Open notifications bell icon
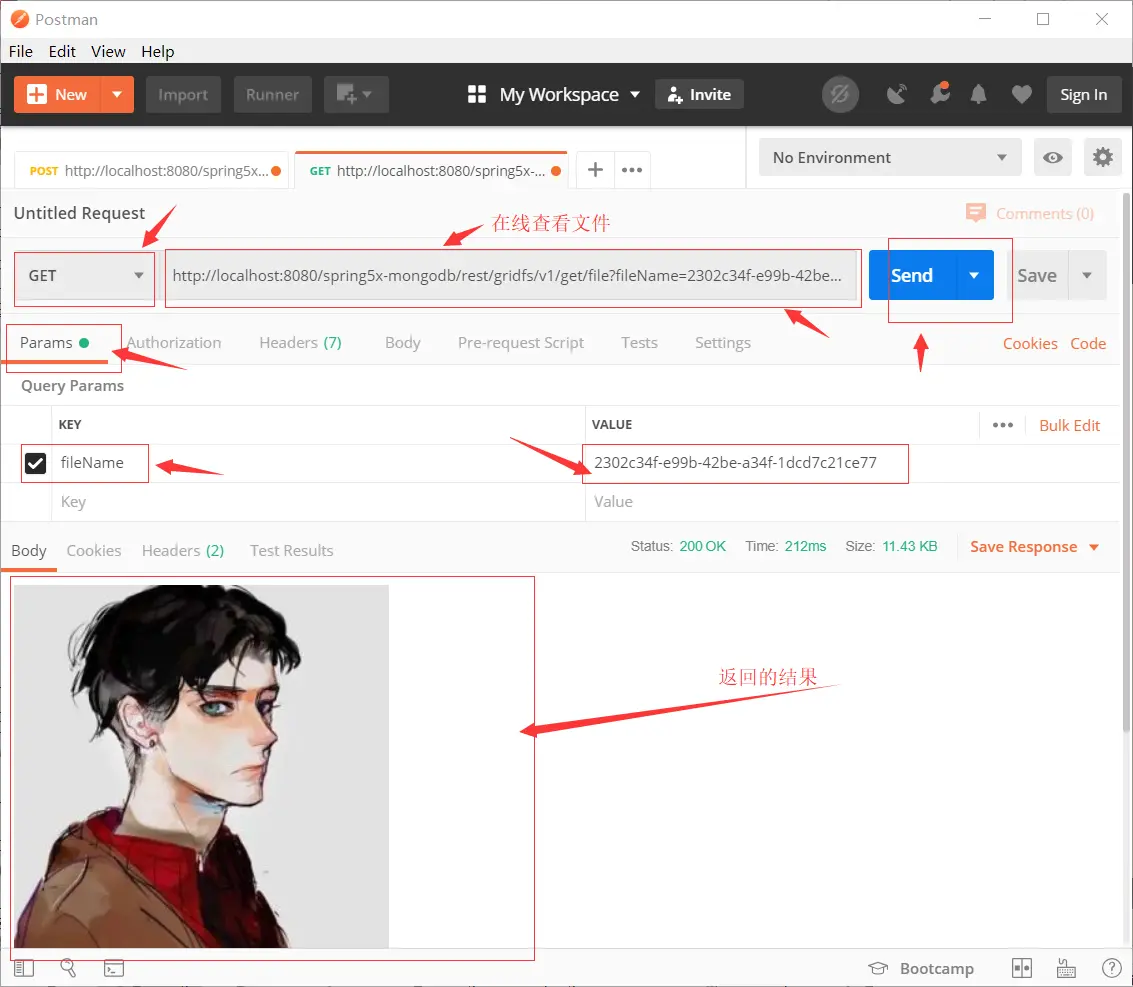1133x987 pixels. click(978, 95)
